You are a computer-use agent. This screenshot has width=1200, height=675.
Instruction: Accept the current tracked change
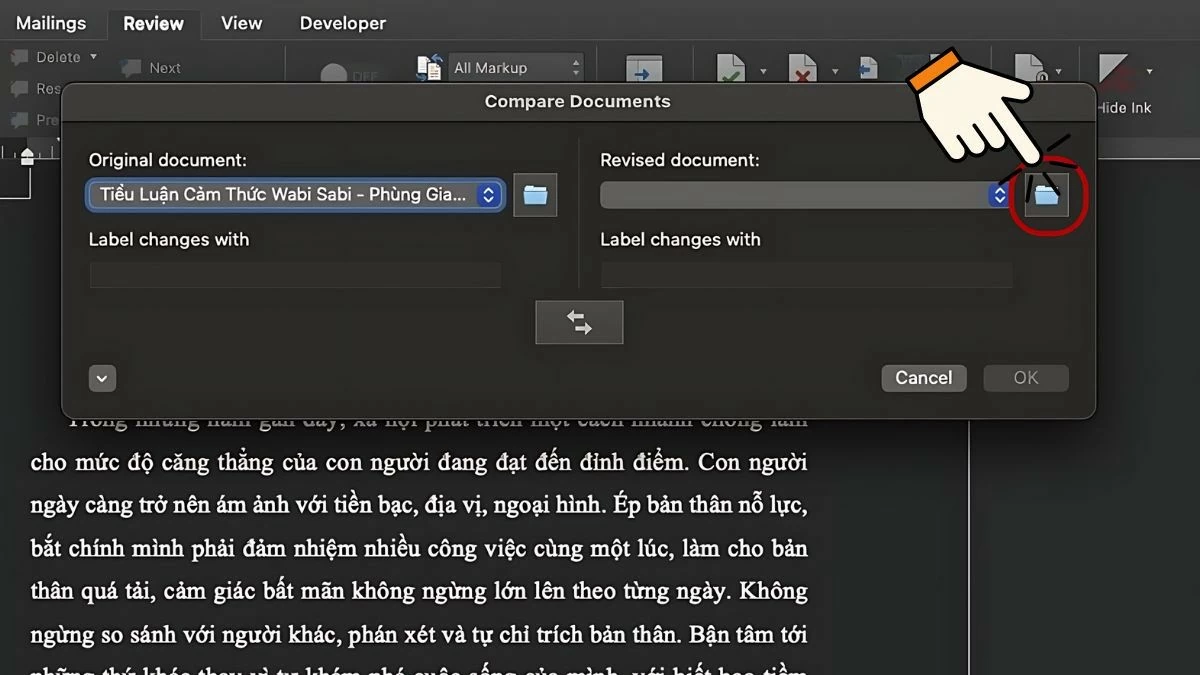(x=730, y=68)
